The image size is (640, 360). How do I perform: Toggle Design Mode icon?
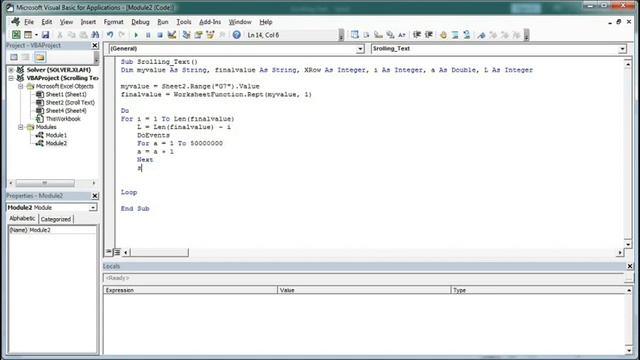coord(172,35)
